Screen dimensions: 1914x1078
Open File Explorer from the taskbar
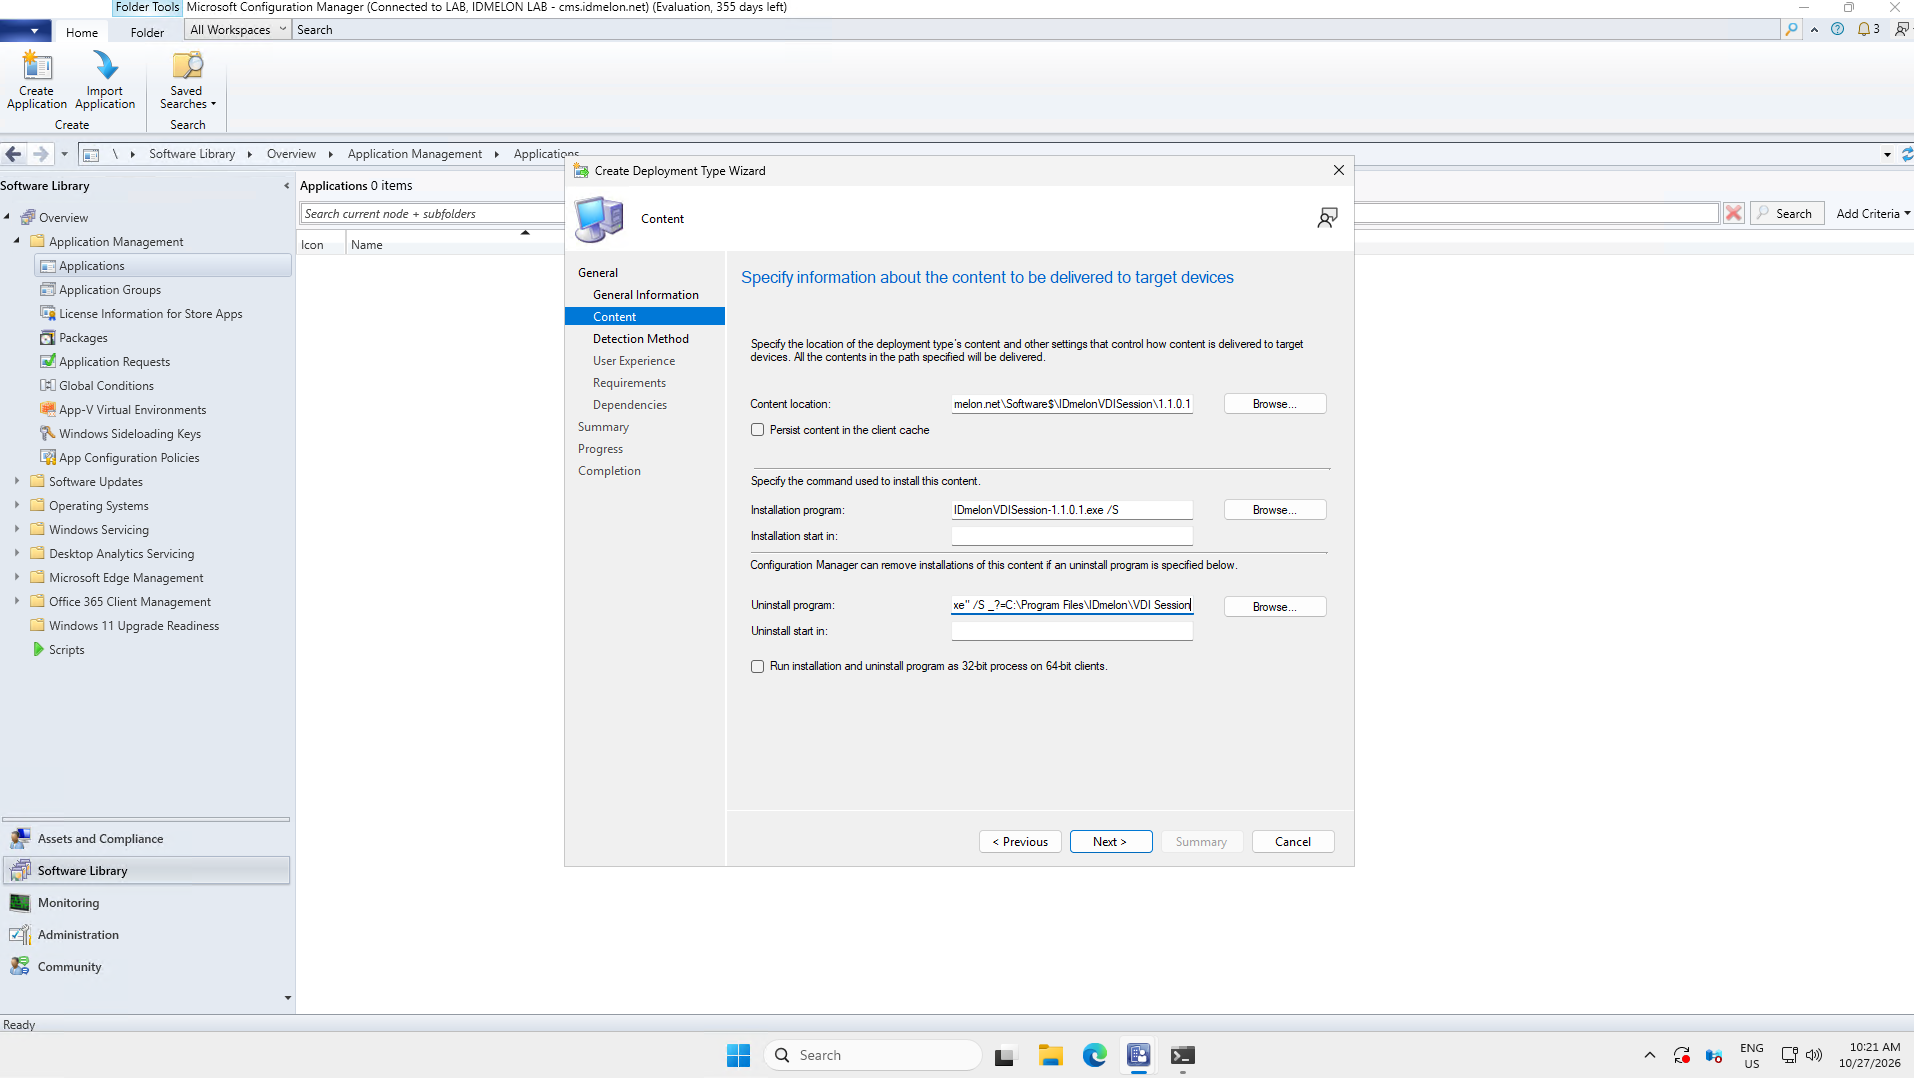click(x=1050, y=1055)
